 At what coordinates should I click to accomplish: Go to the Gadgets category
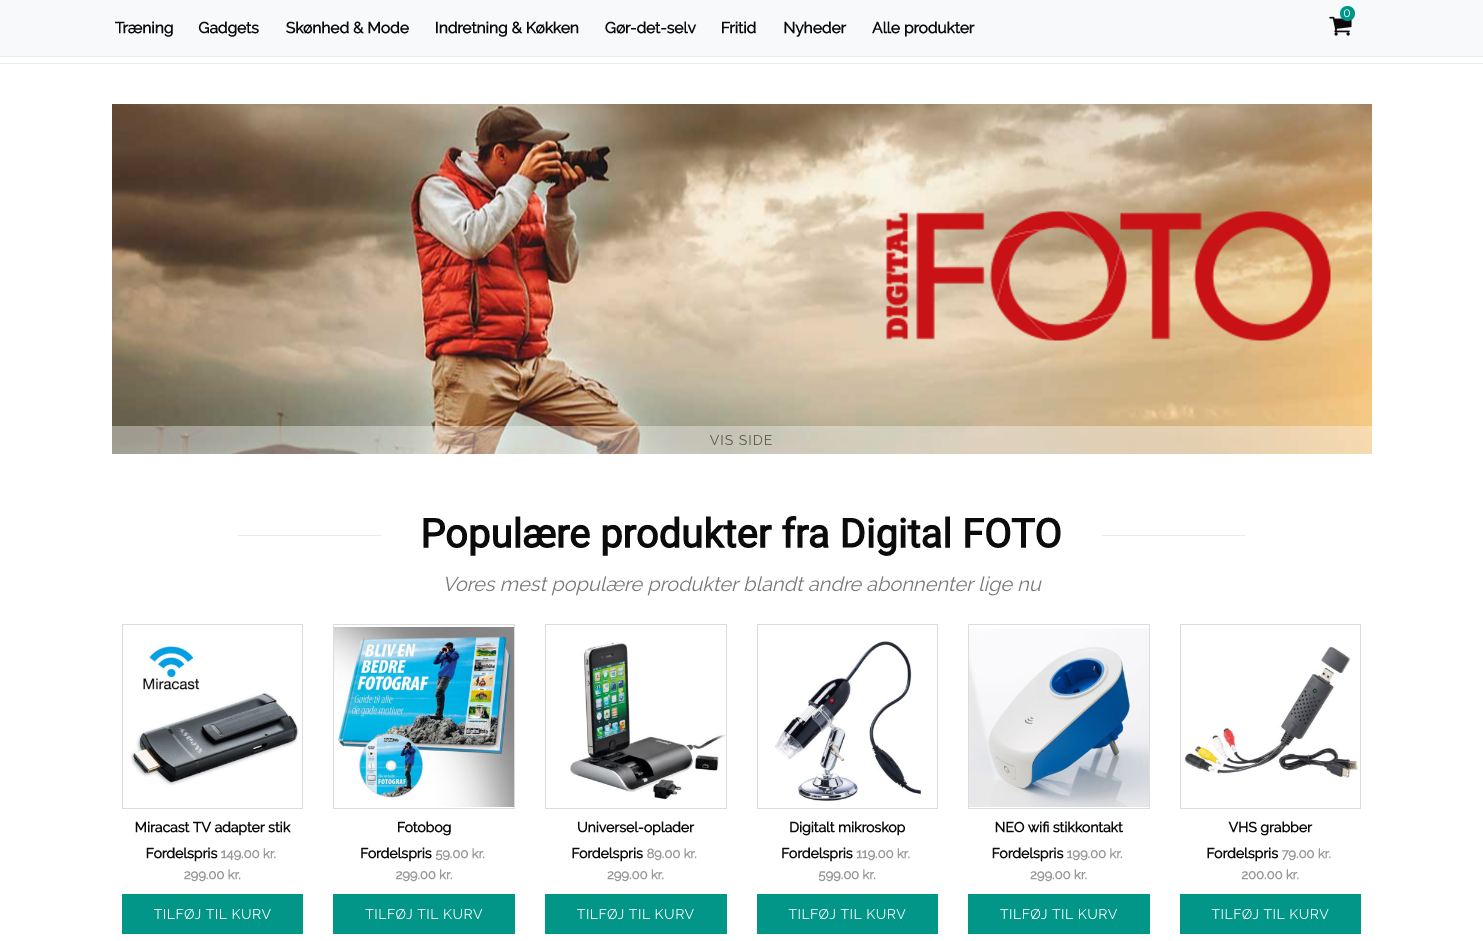pyautogui.click(x=228, y=28)
